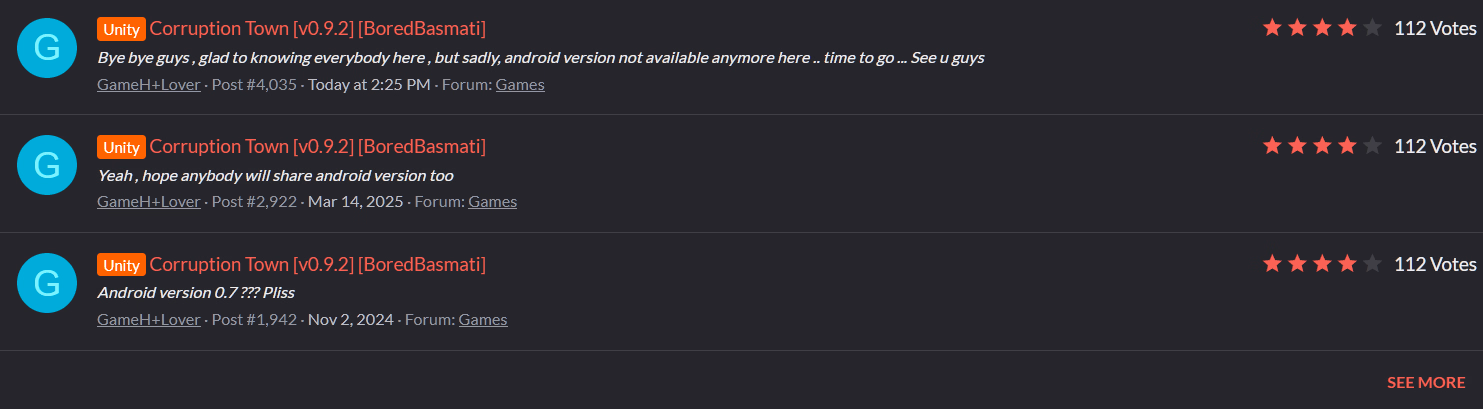1483x409 pixels.
Task: Click the star rating on the Post #4,035 row
Action: click(1322, 28)
